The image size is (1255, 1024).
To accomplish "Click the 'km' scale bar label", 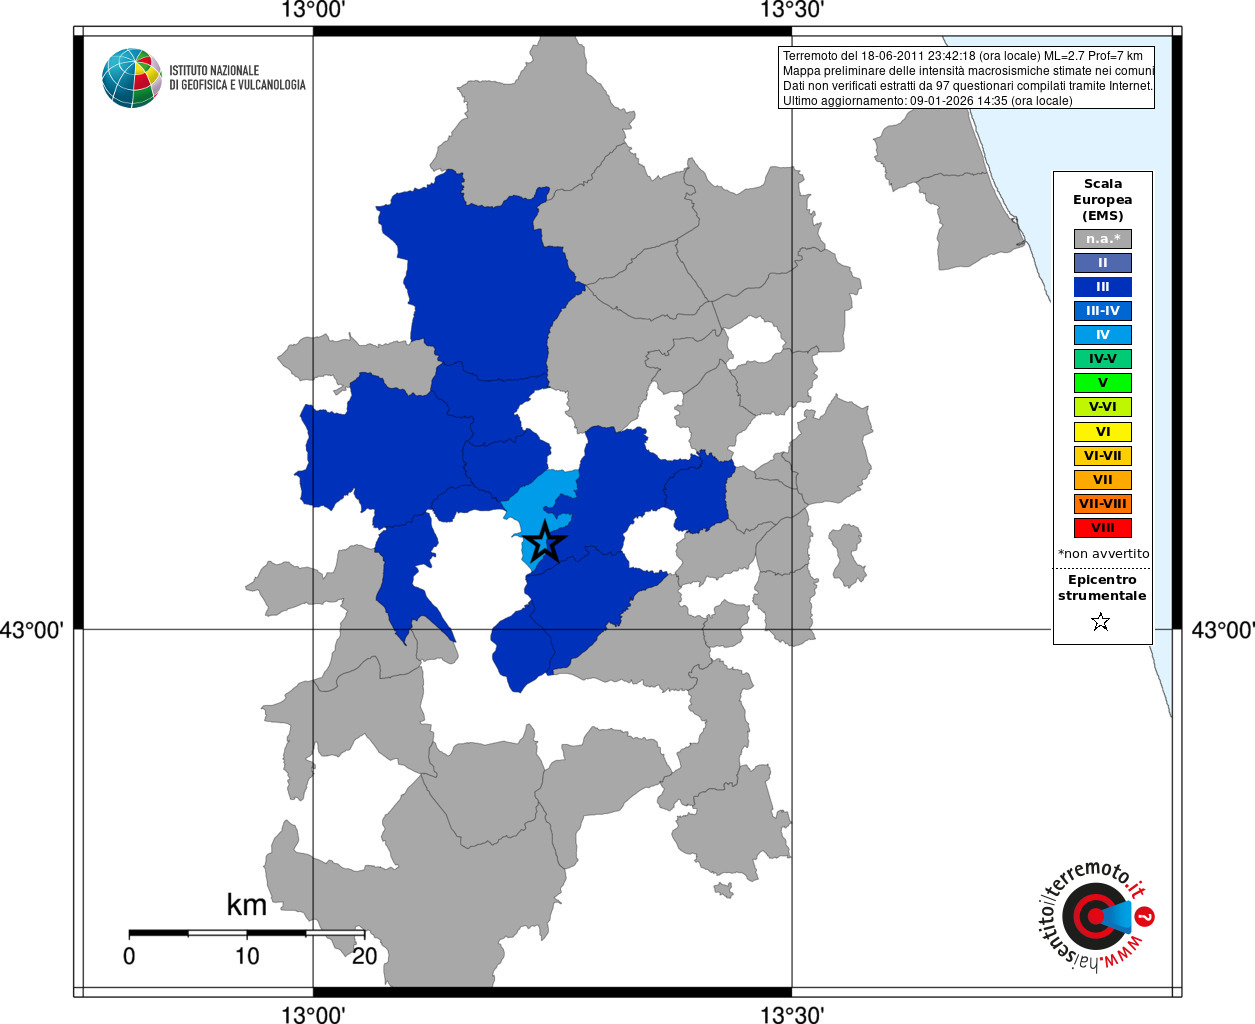I will (247, 905).
